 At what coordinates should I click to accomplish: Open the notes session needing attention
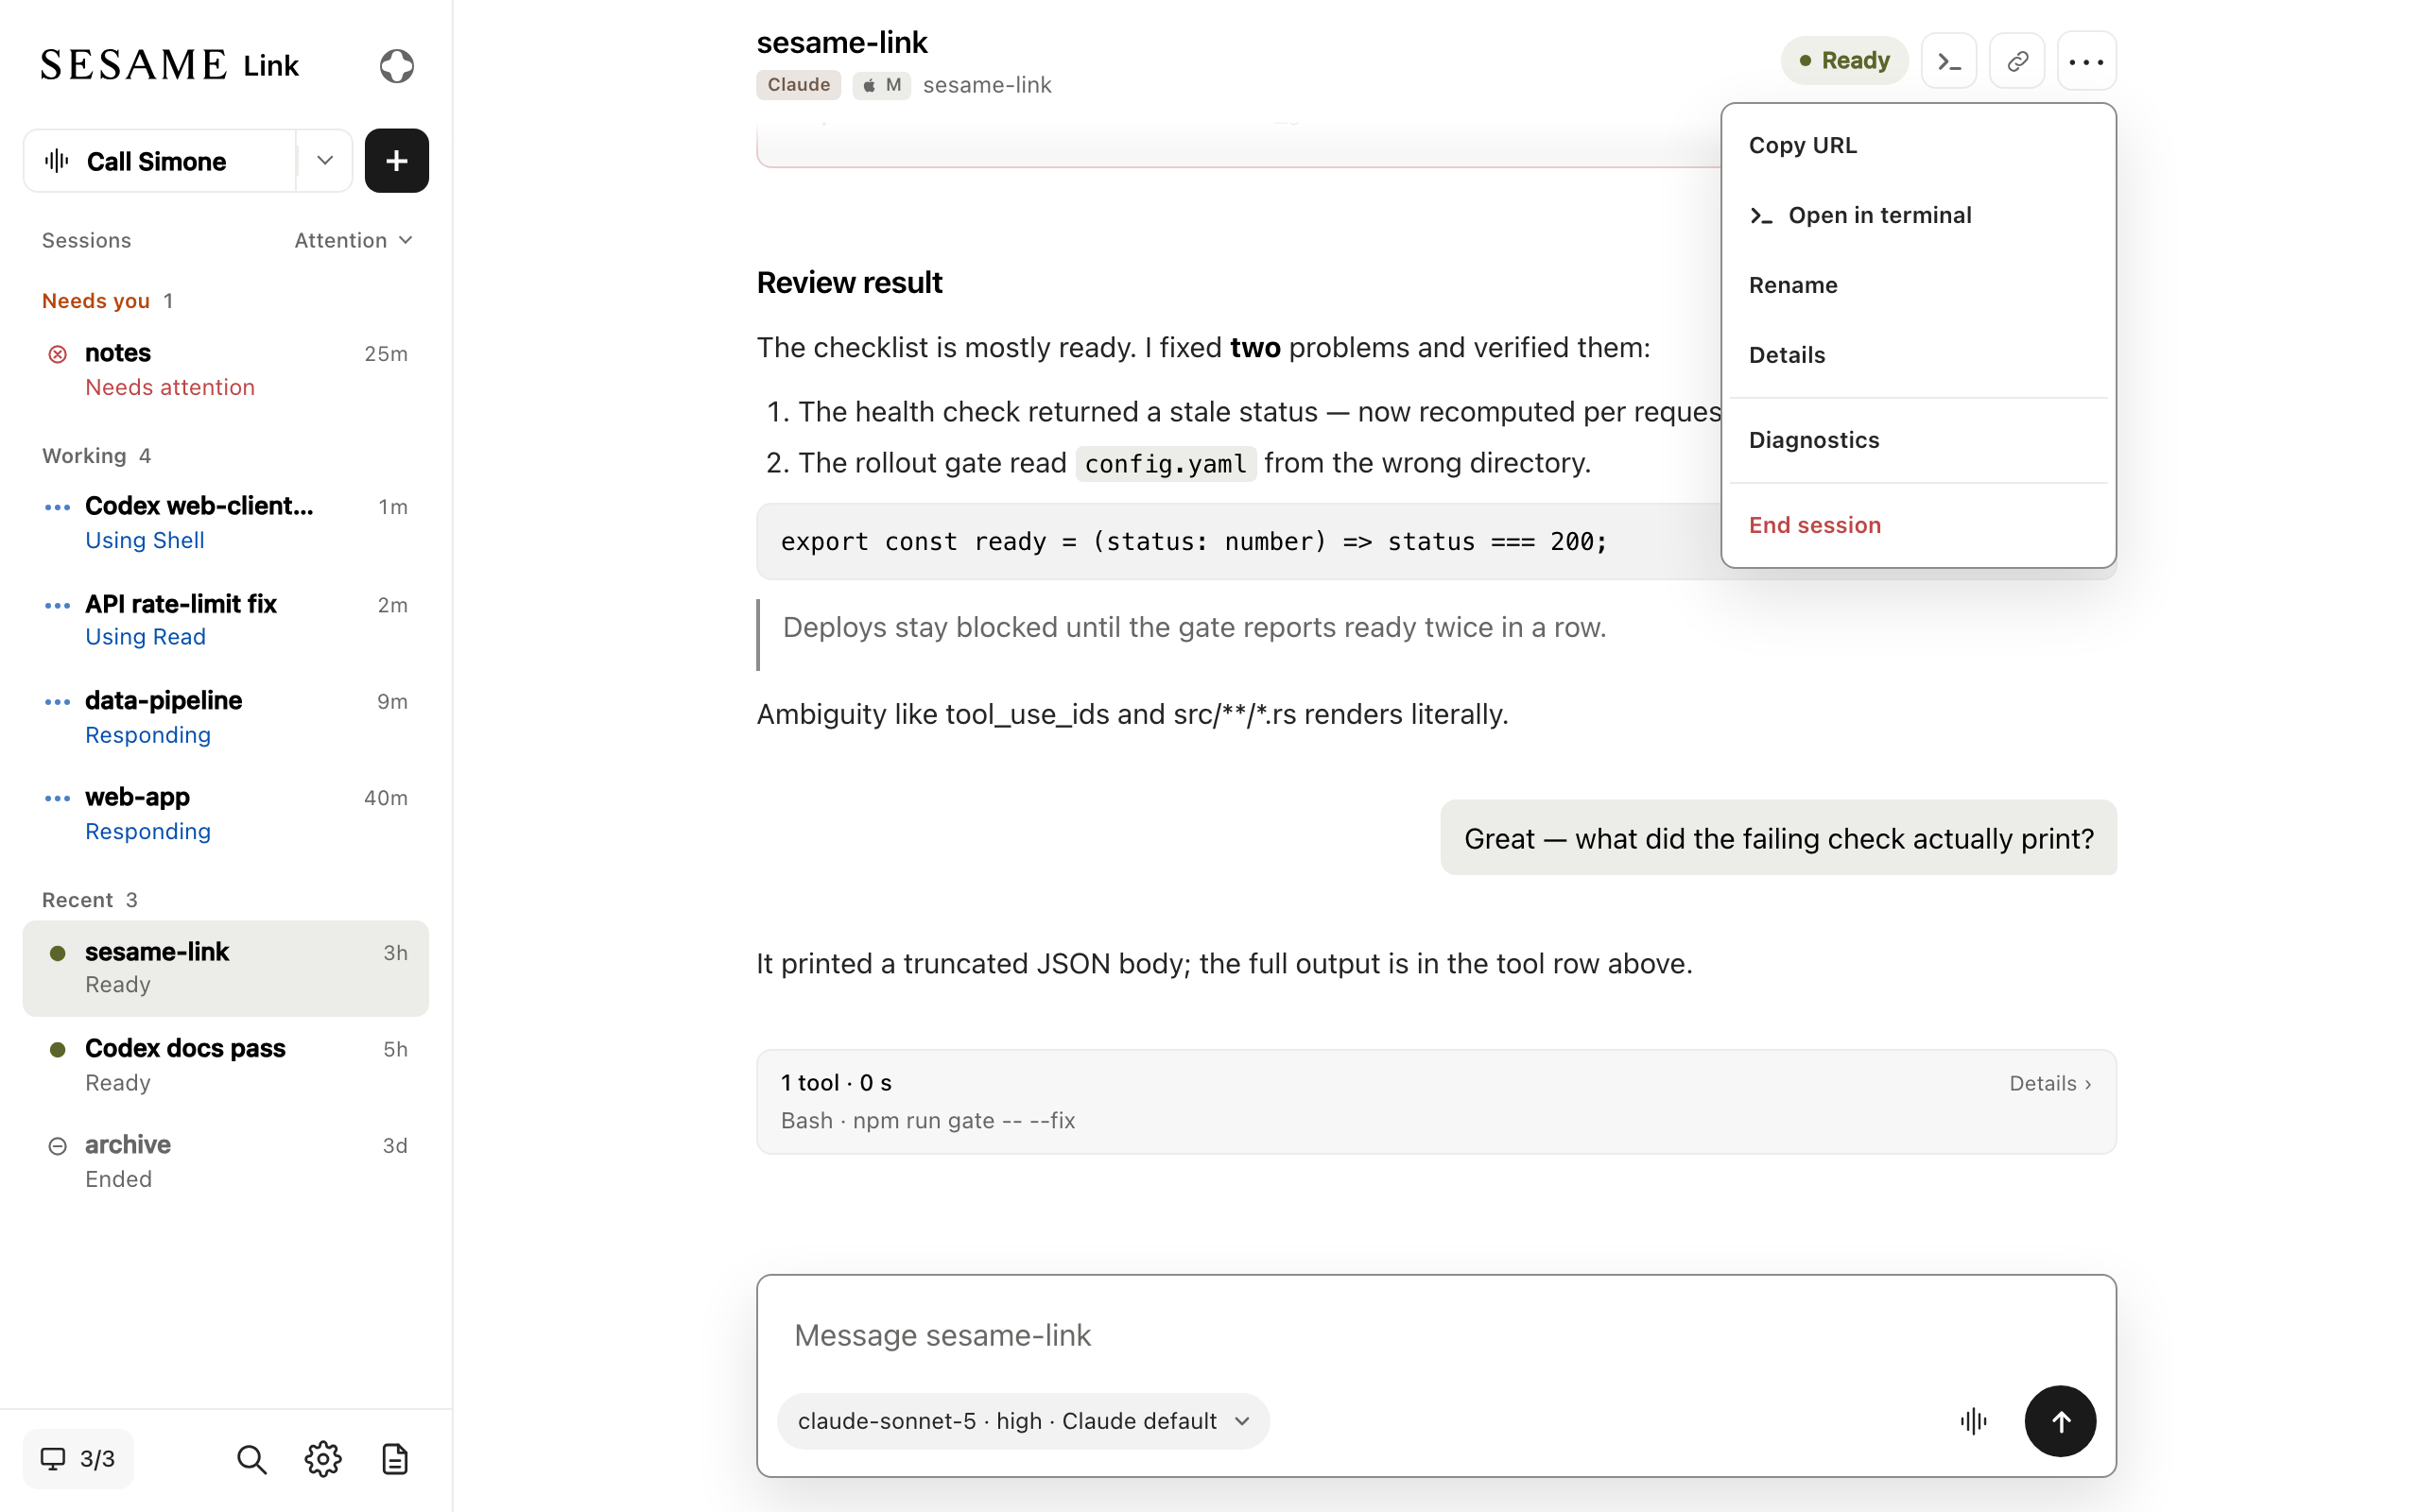pyautogui.click(x=226, y=369)
